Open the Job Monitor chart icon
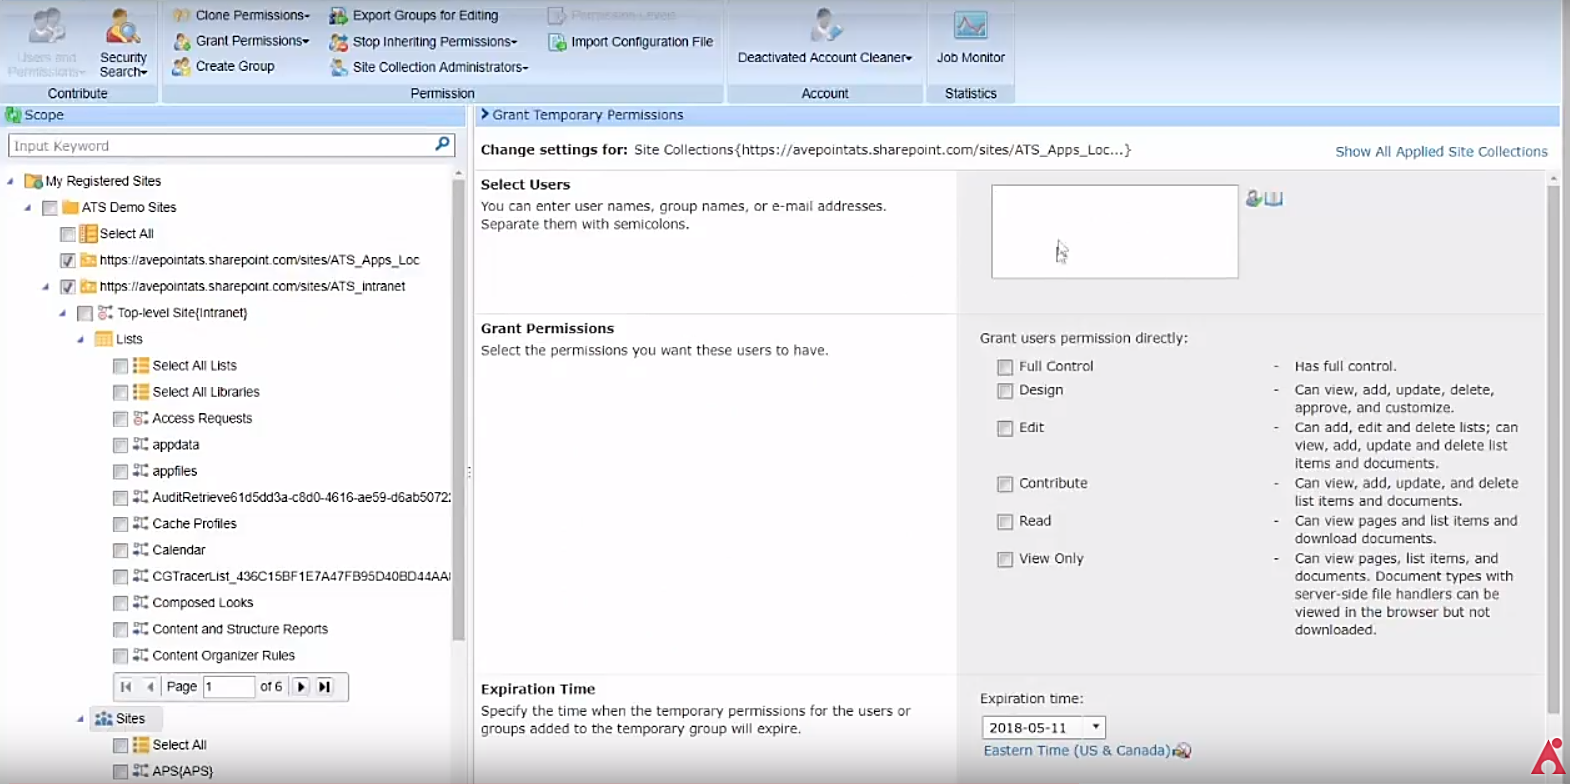1570x784 pixels. 970,25
